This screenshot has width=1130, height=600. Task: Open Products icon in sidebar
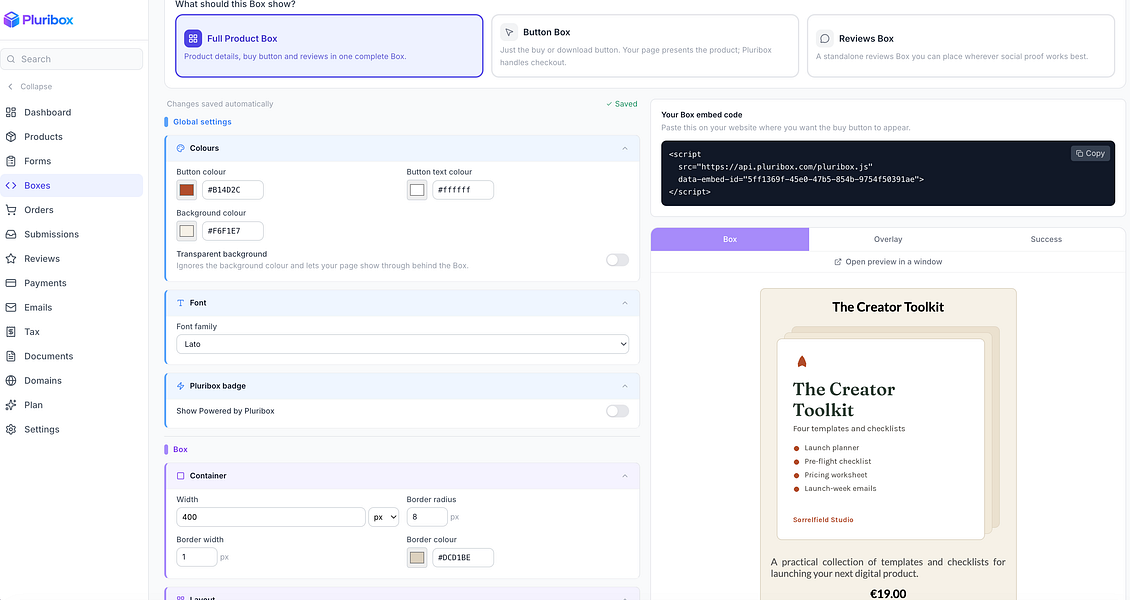11,137
